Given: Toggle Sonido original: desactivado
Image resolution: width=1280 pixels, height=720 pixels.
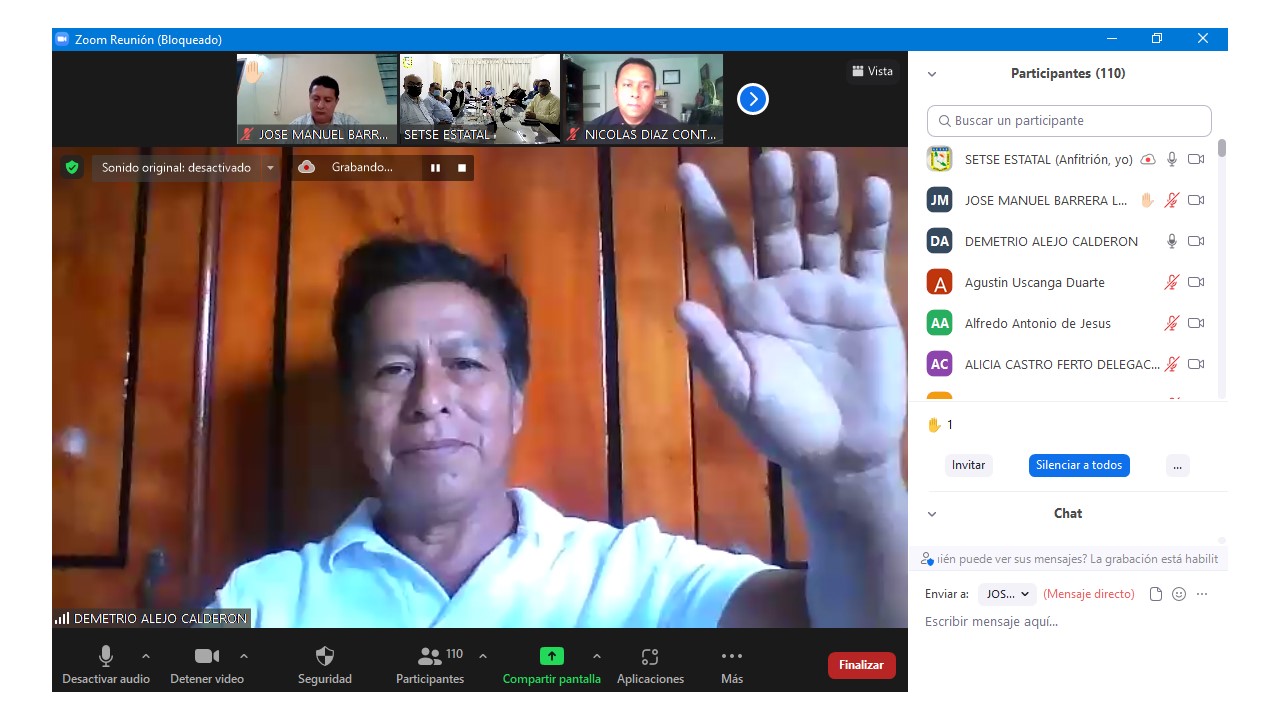Looking at the screenshot, I should (176, 168).
